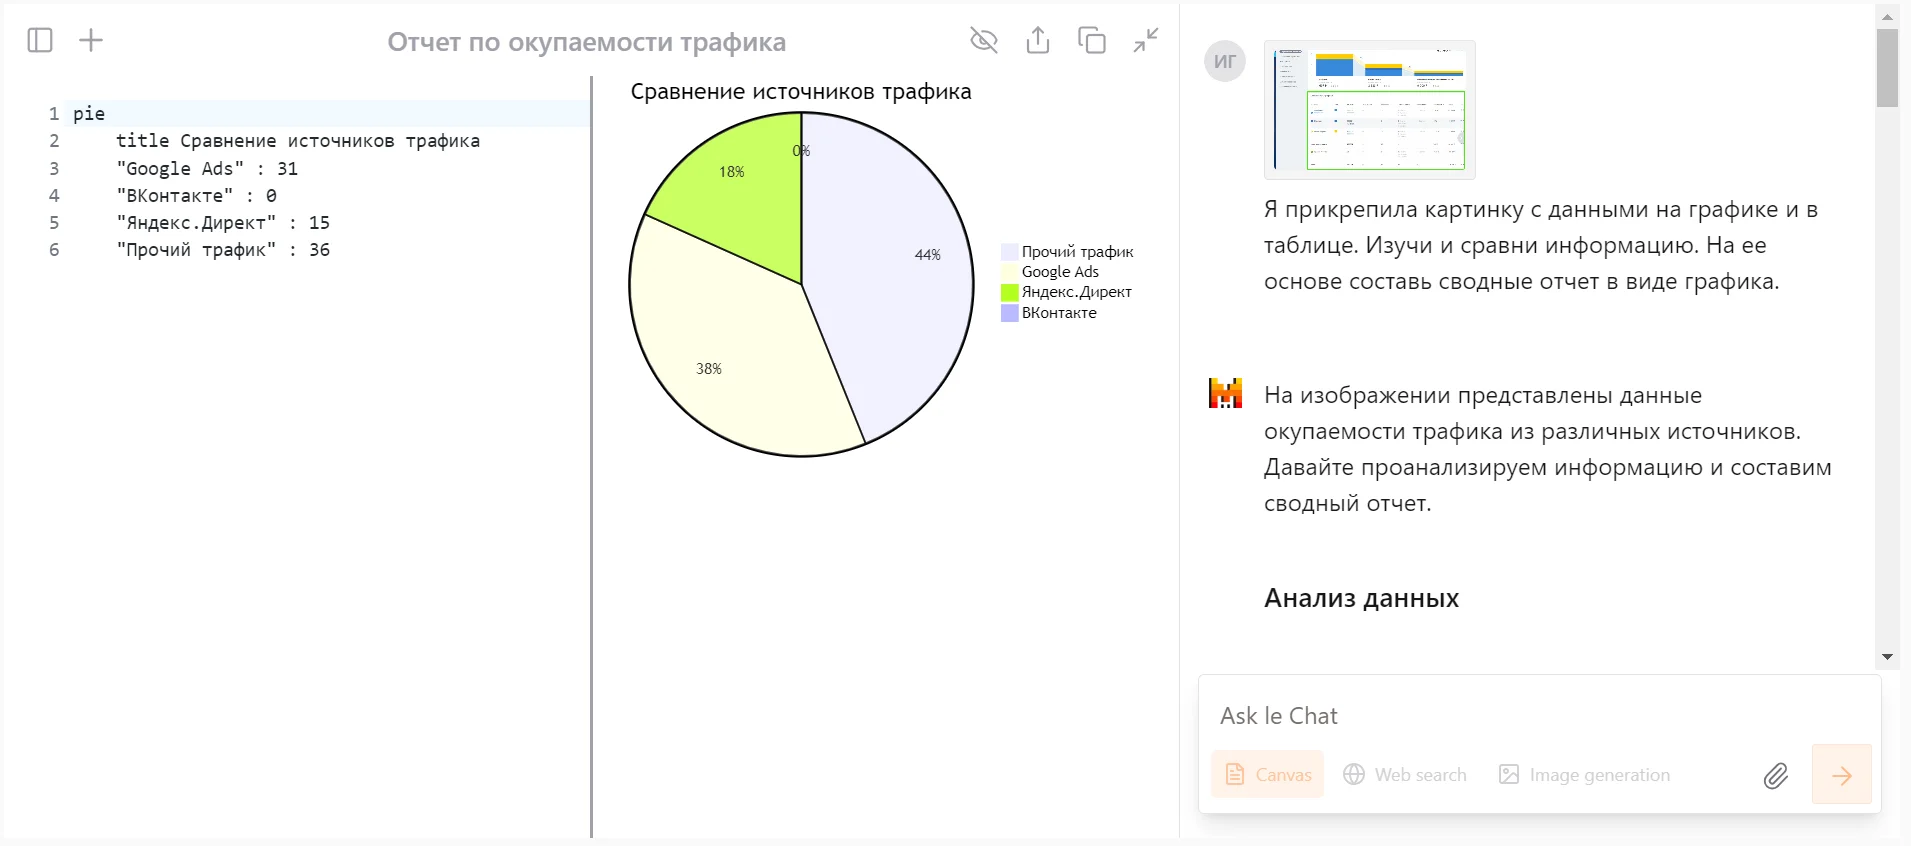
Task: Click the user avatar ИГ
Action: (1225, 61)
